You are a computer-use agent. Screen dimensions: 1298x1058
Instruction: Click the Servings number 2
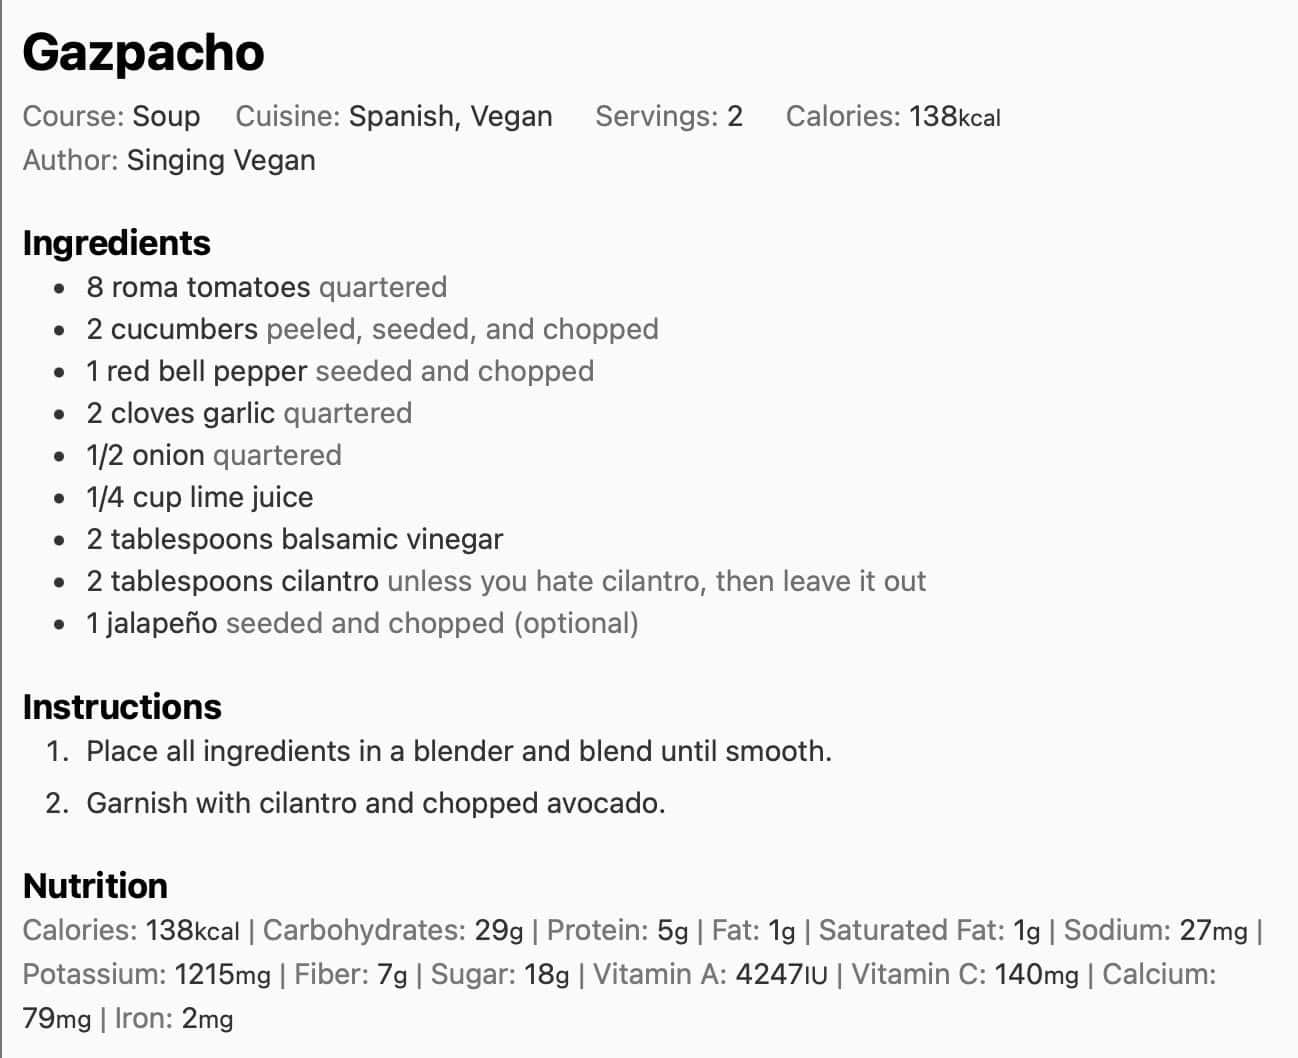(735, 116)
